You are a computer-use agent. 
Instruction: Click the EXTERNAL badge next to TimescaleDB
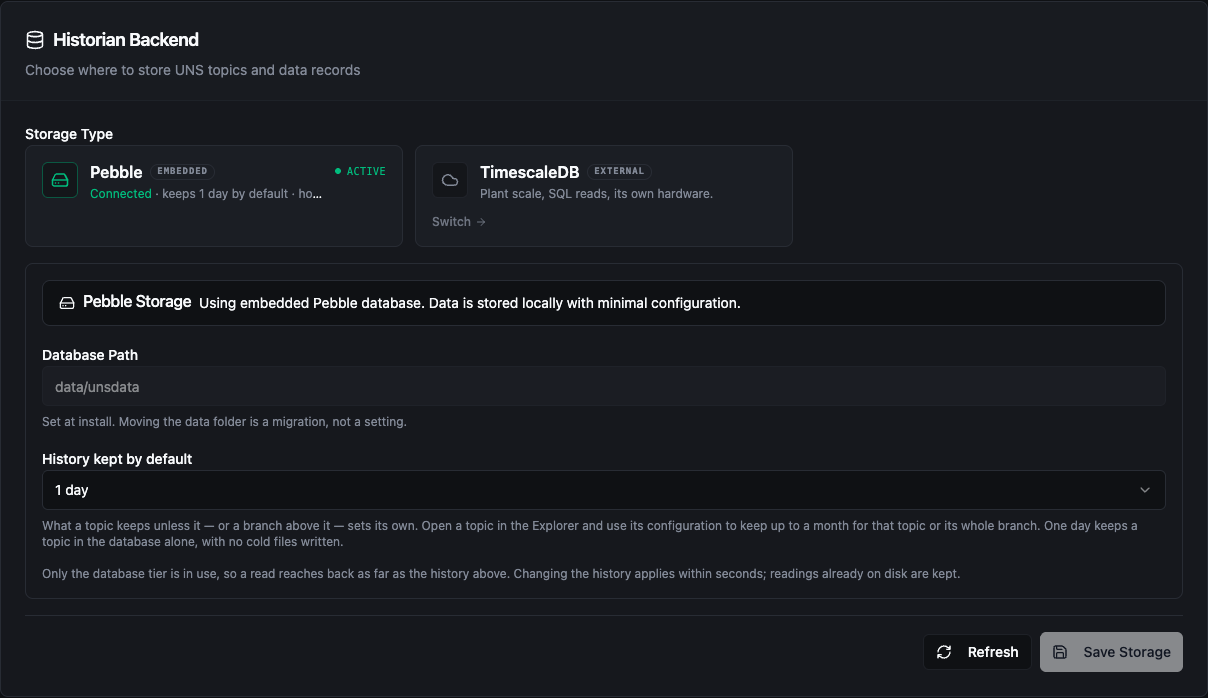coord(619,171)
